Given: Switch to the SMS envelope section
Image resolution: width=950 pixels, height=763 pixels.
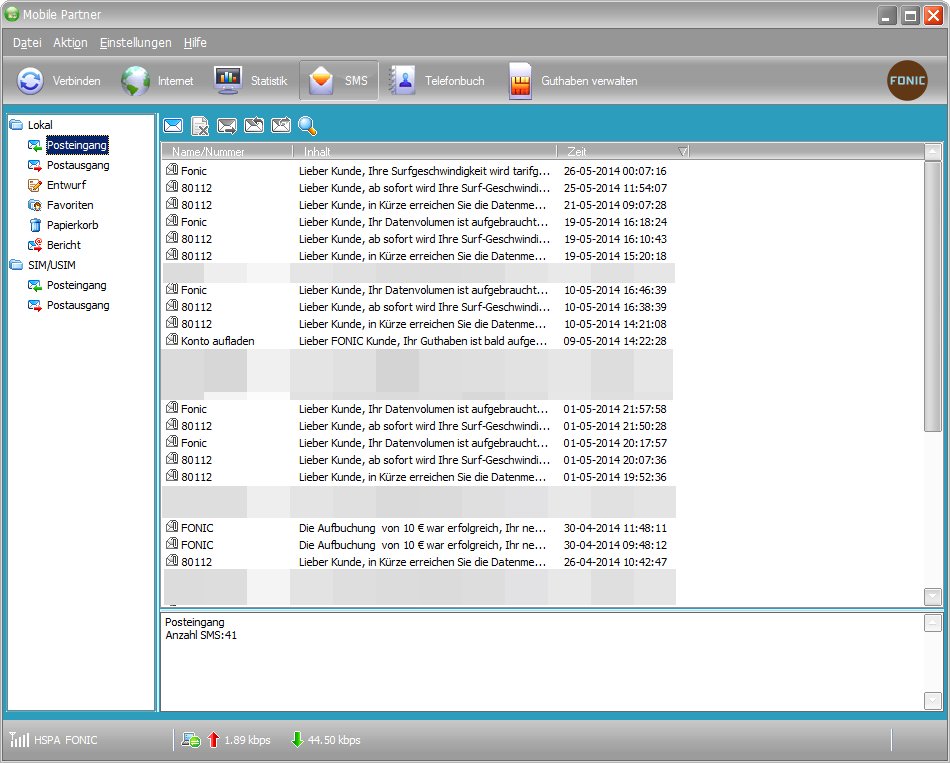Looking at the screenshot, I should point(339,81).
